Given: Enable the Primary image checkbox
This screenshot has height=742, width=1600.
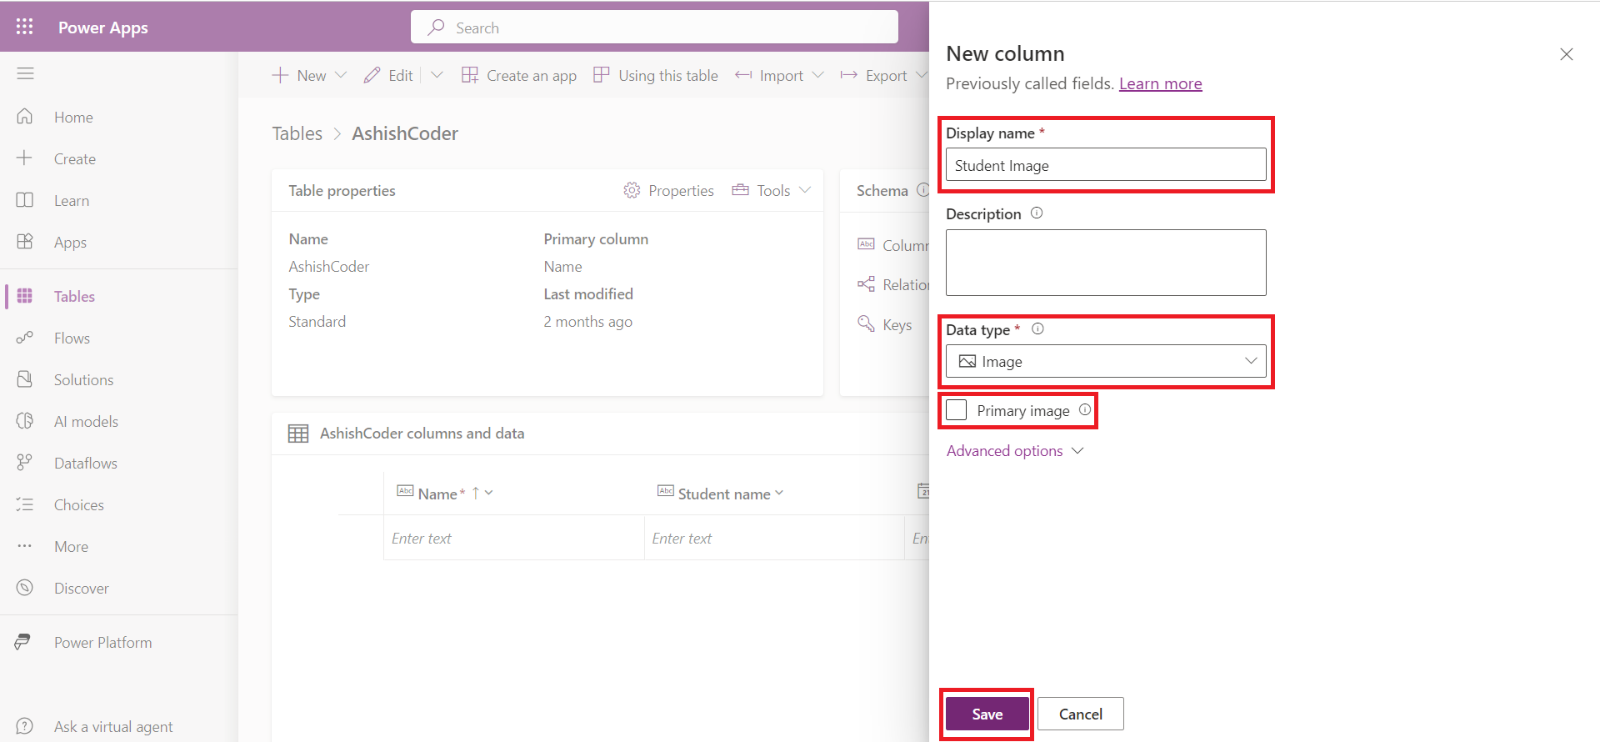Looking at the screenshot, I should click(x=957, y=410).
